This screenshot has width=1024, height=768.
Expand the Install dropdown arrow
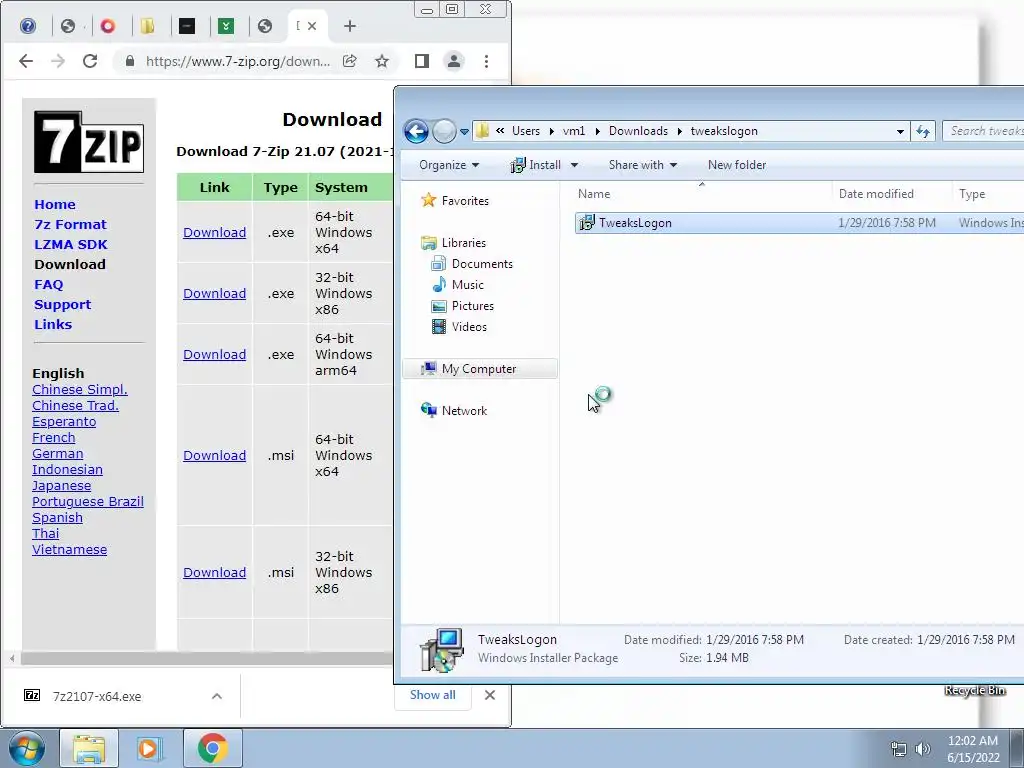tap(574, 165)
